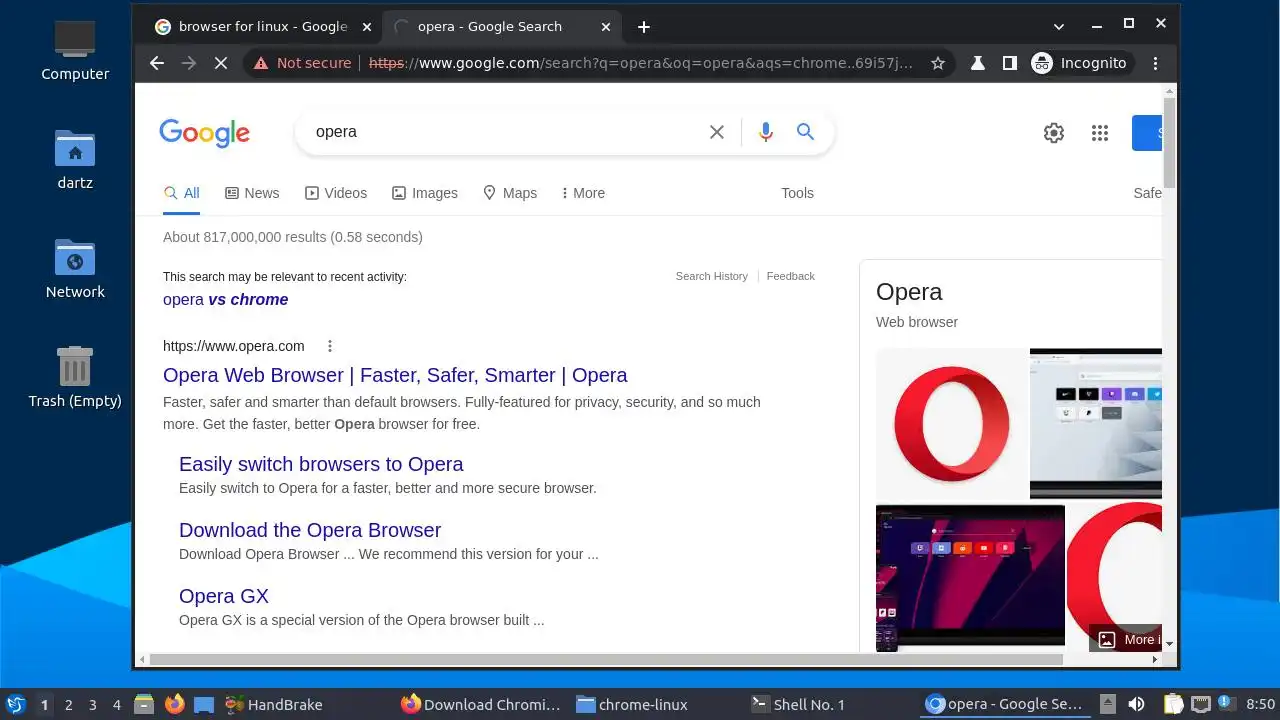Open the dartz home folder icon

(75, 159)
